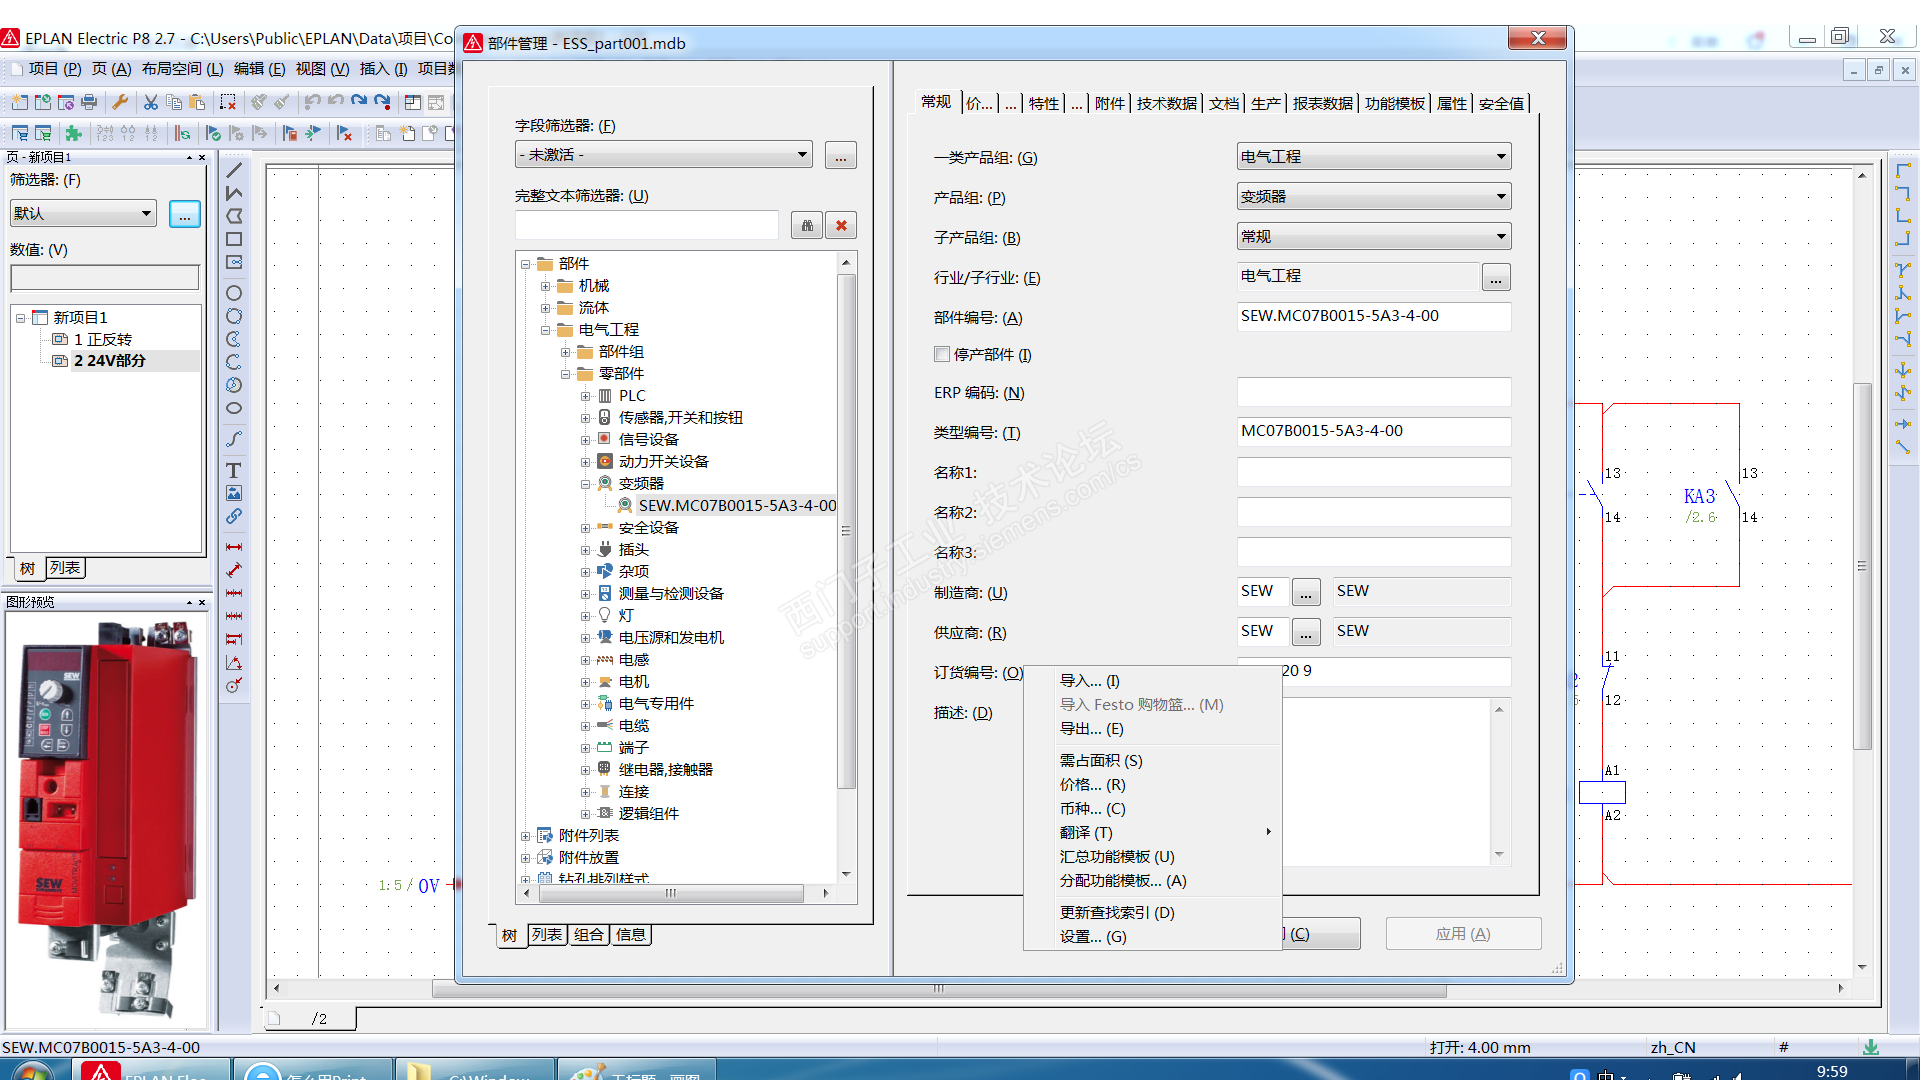Click the ERP 编码 input field
This screenshot has height=1080, width=1920.
1373,392
